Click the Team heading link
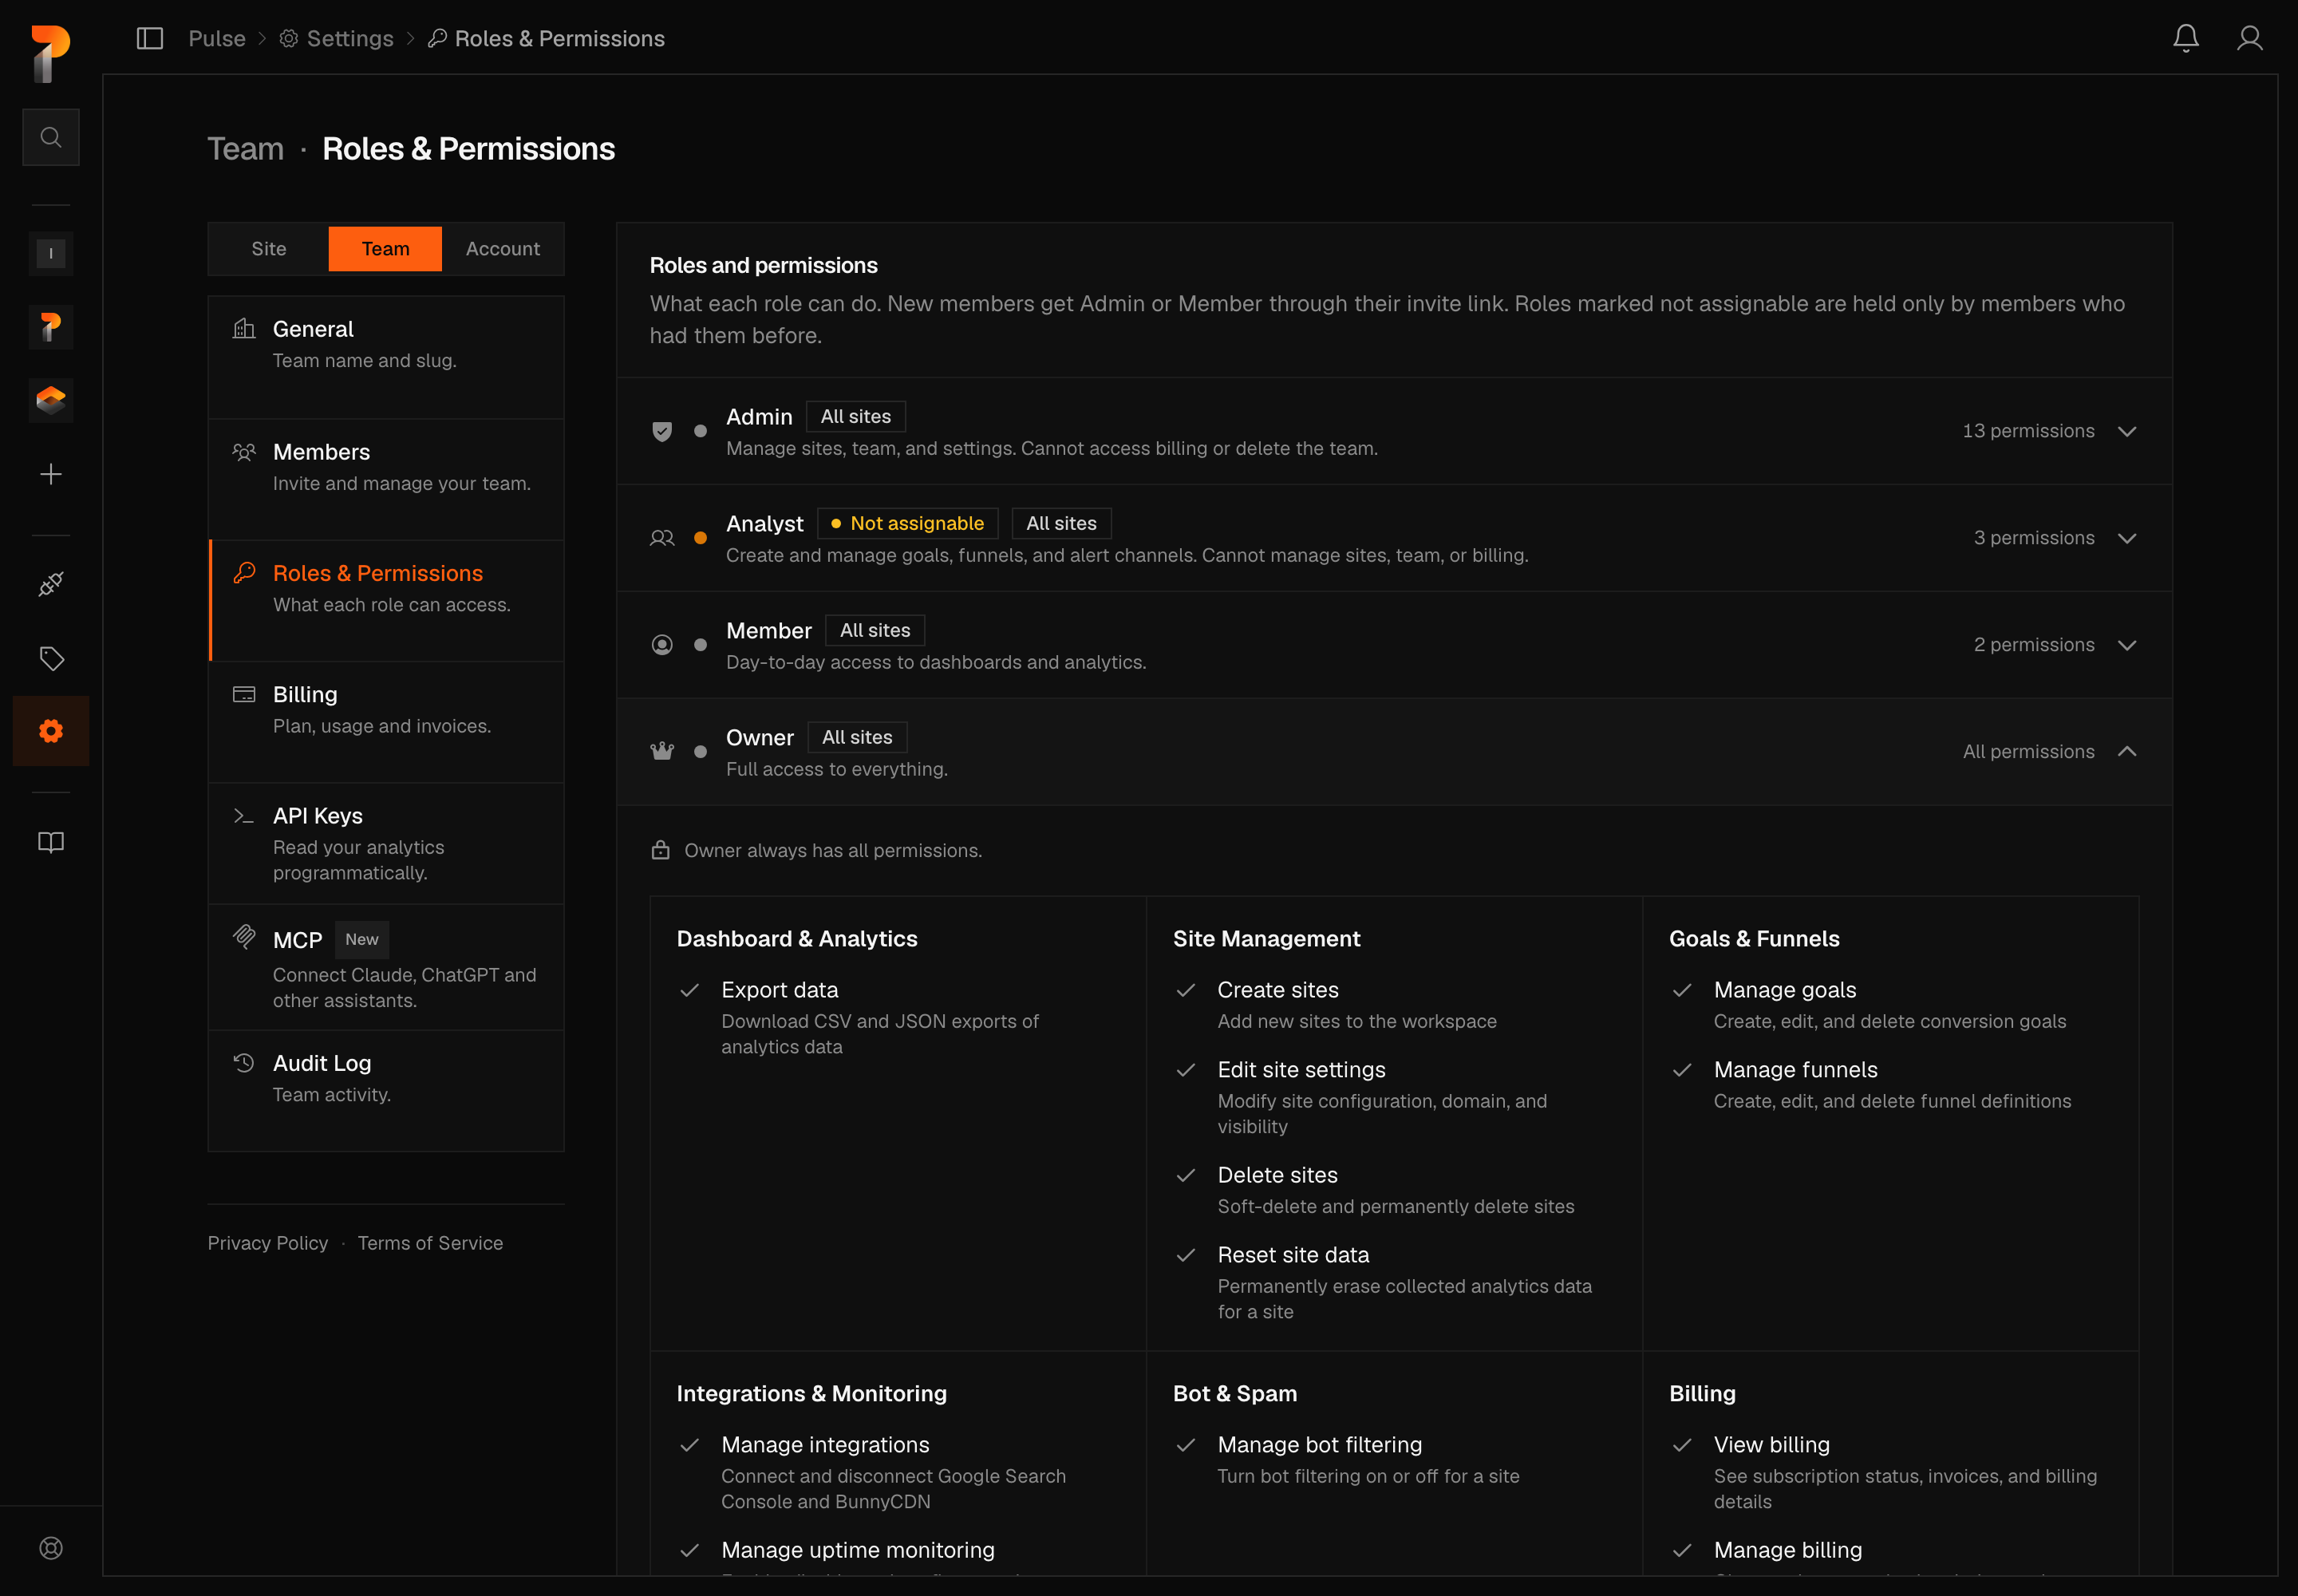Image resolution: width=2298 pixels, height=1596 pixels. pos(246,149)
